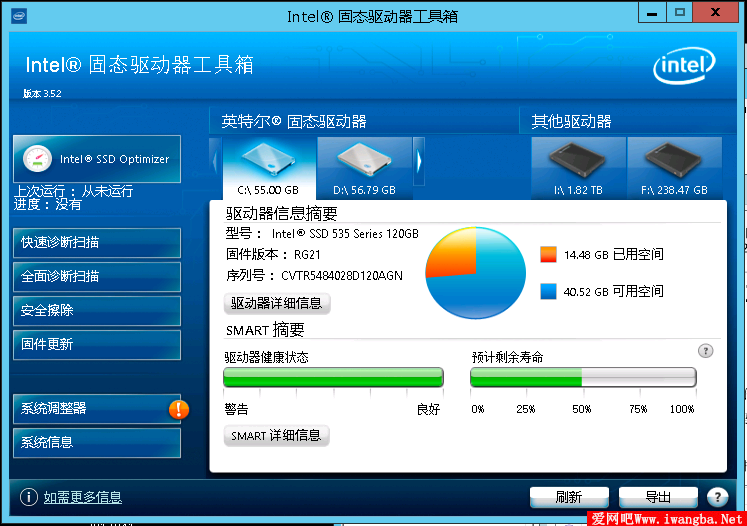Viewport: 747px width, 526px height.
Task: Open help with the bottom question mark icon
Action: pyautogui.click(x=717, y=497)
